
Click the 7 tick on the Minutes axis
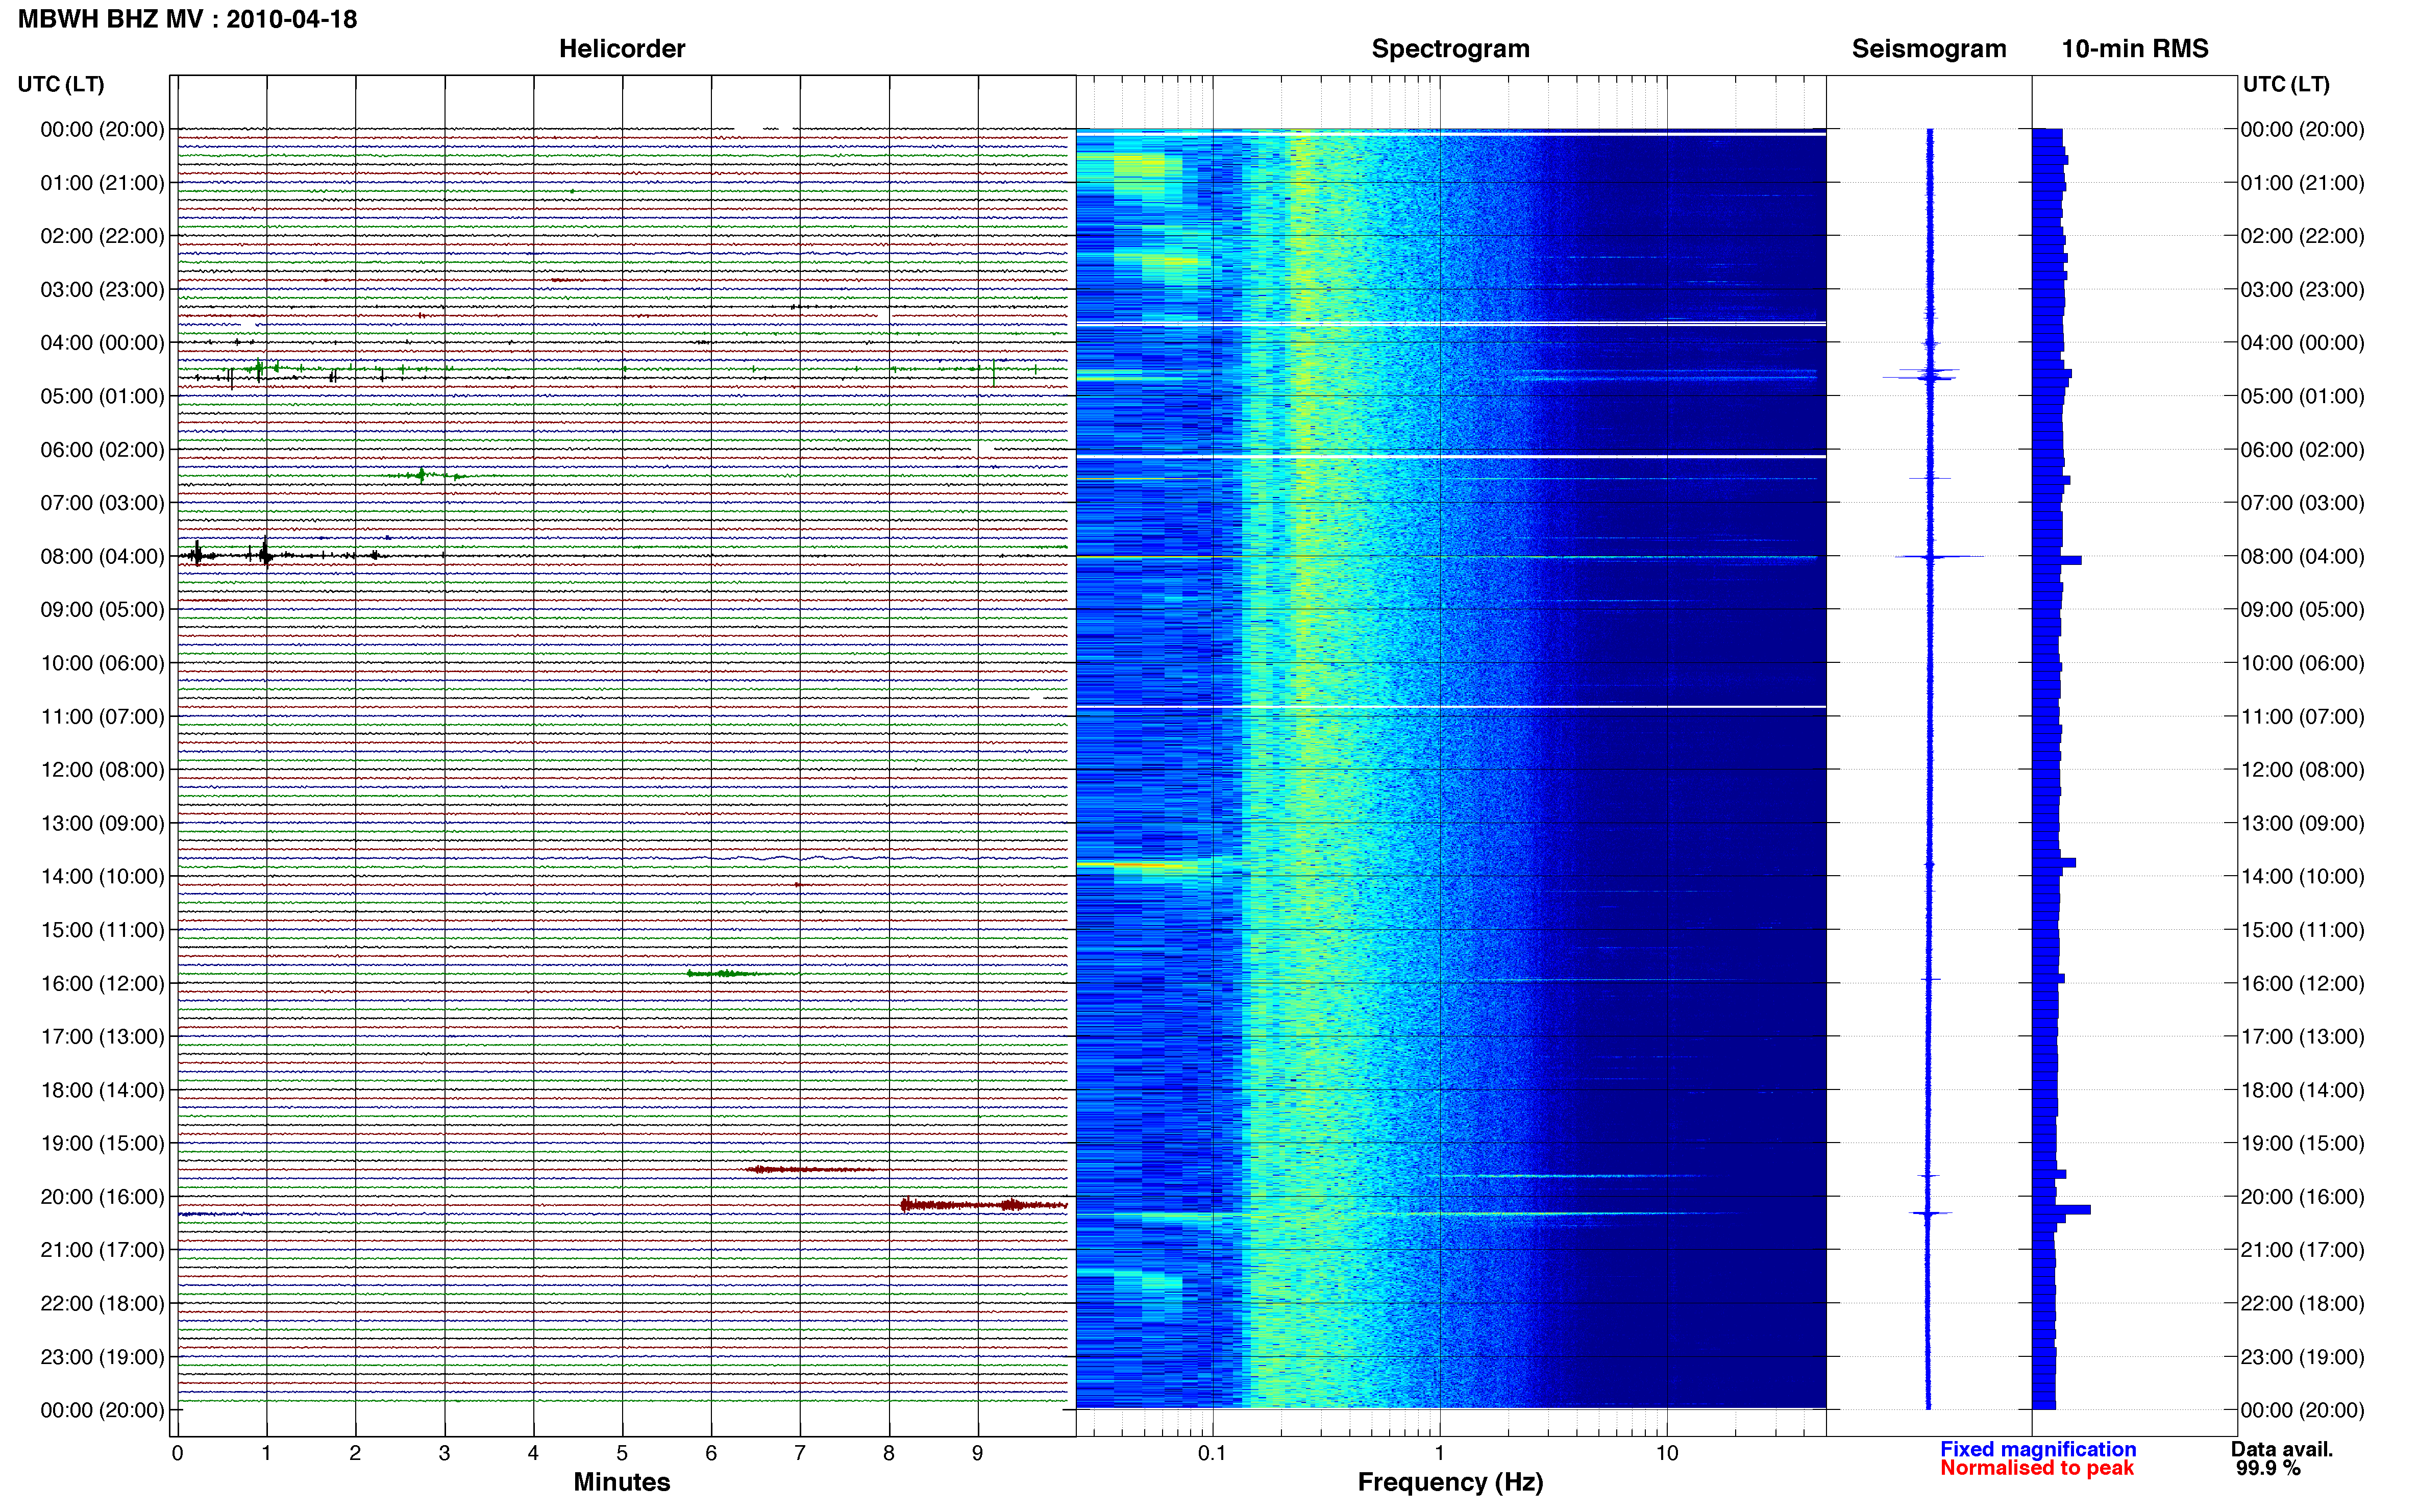(x=800, y=1454)
